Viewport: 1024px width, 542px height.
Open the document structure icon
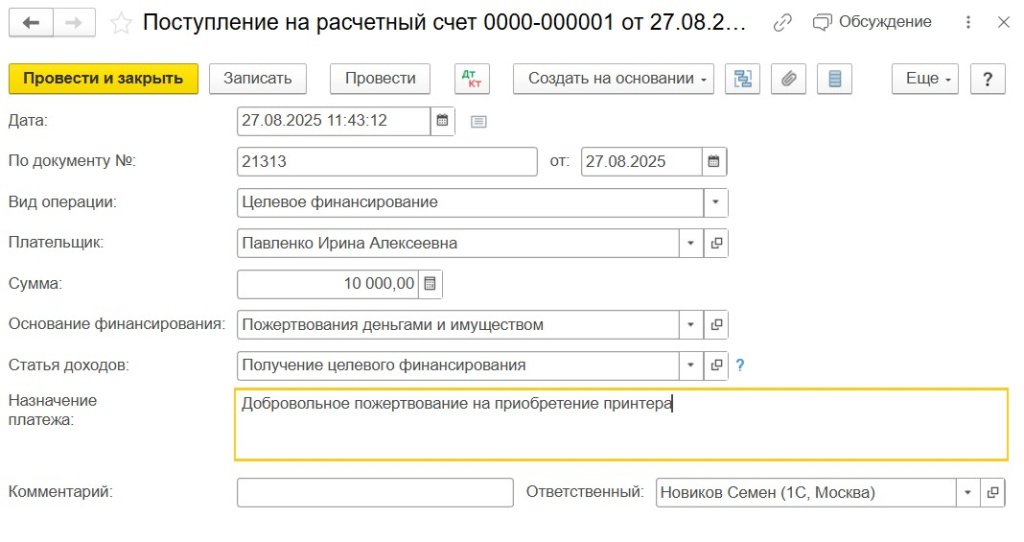(x=742, y=79)
